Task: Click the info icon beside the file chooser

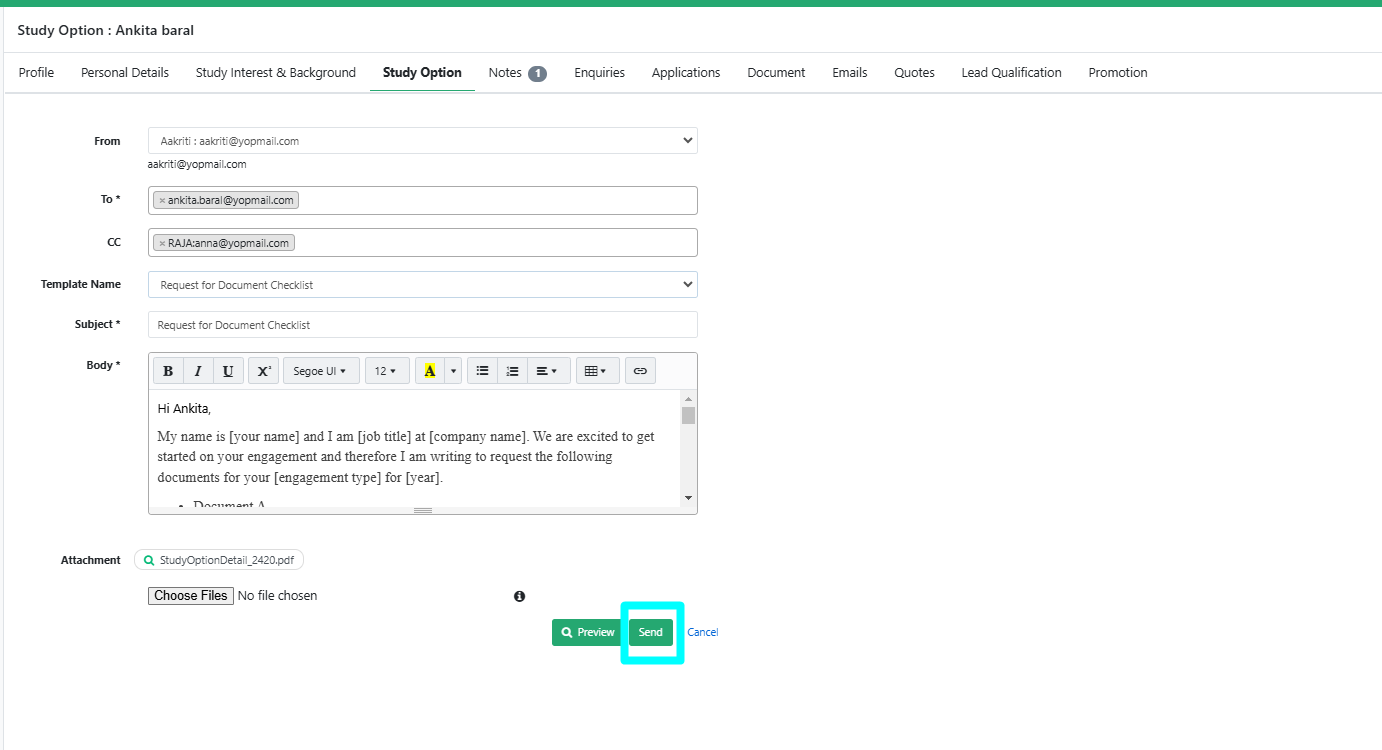Action: 520,596
